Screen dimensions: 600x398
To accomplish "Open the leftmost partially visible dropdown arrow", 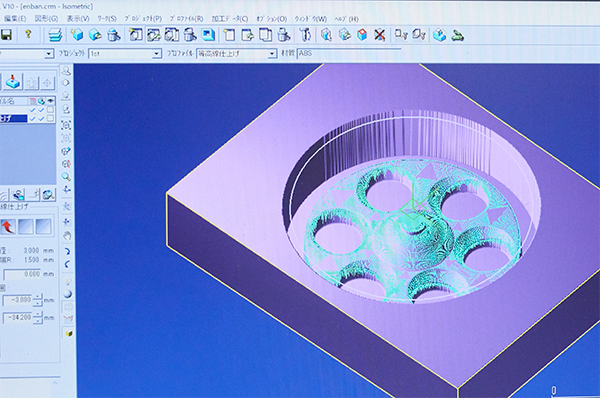I will point(48,54).
